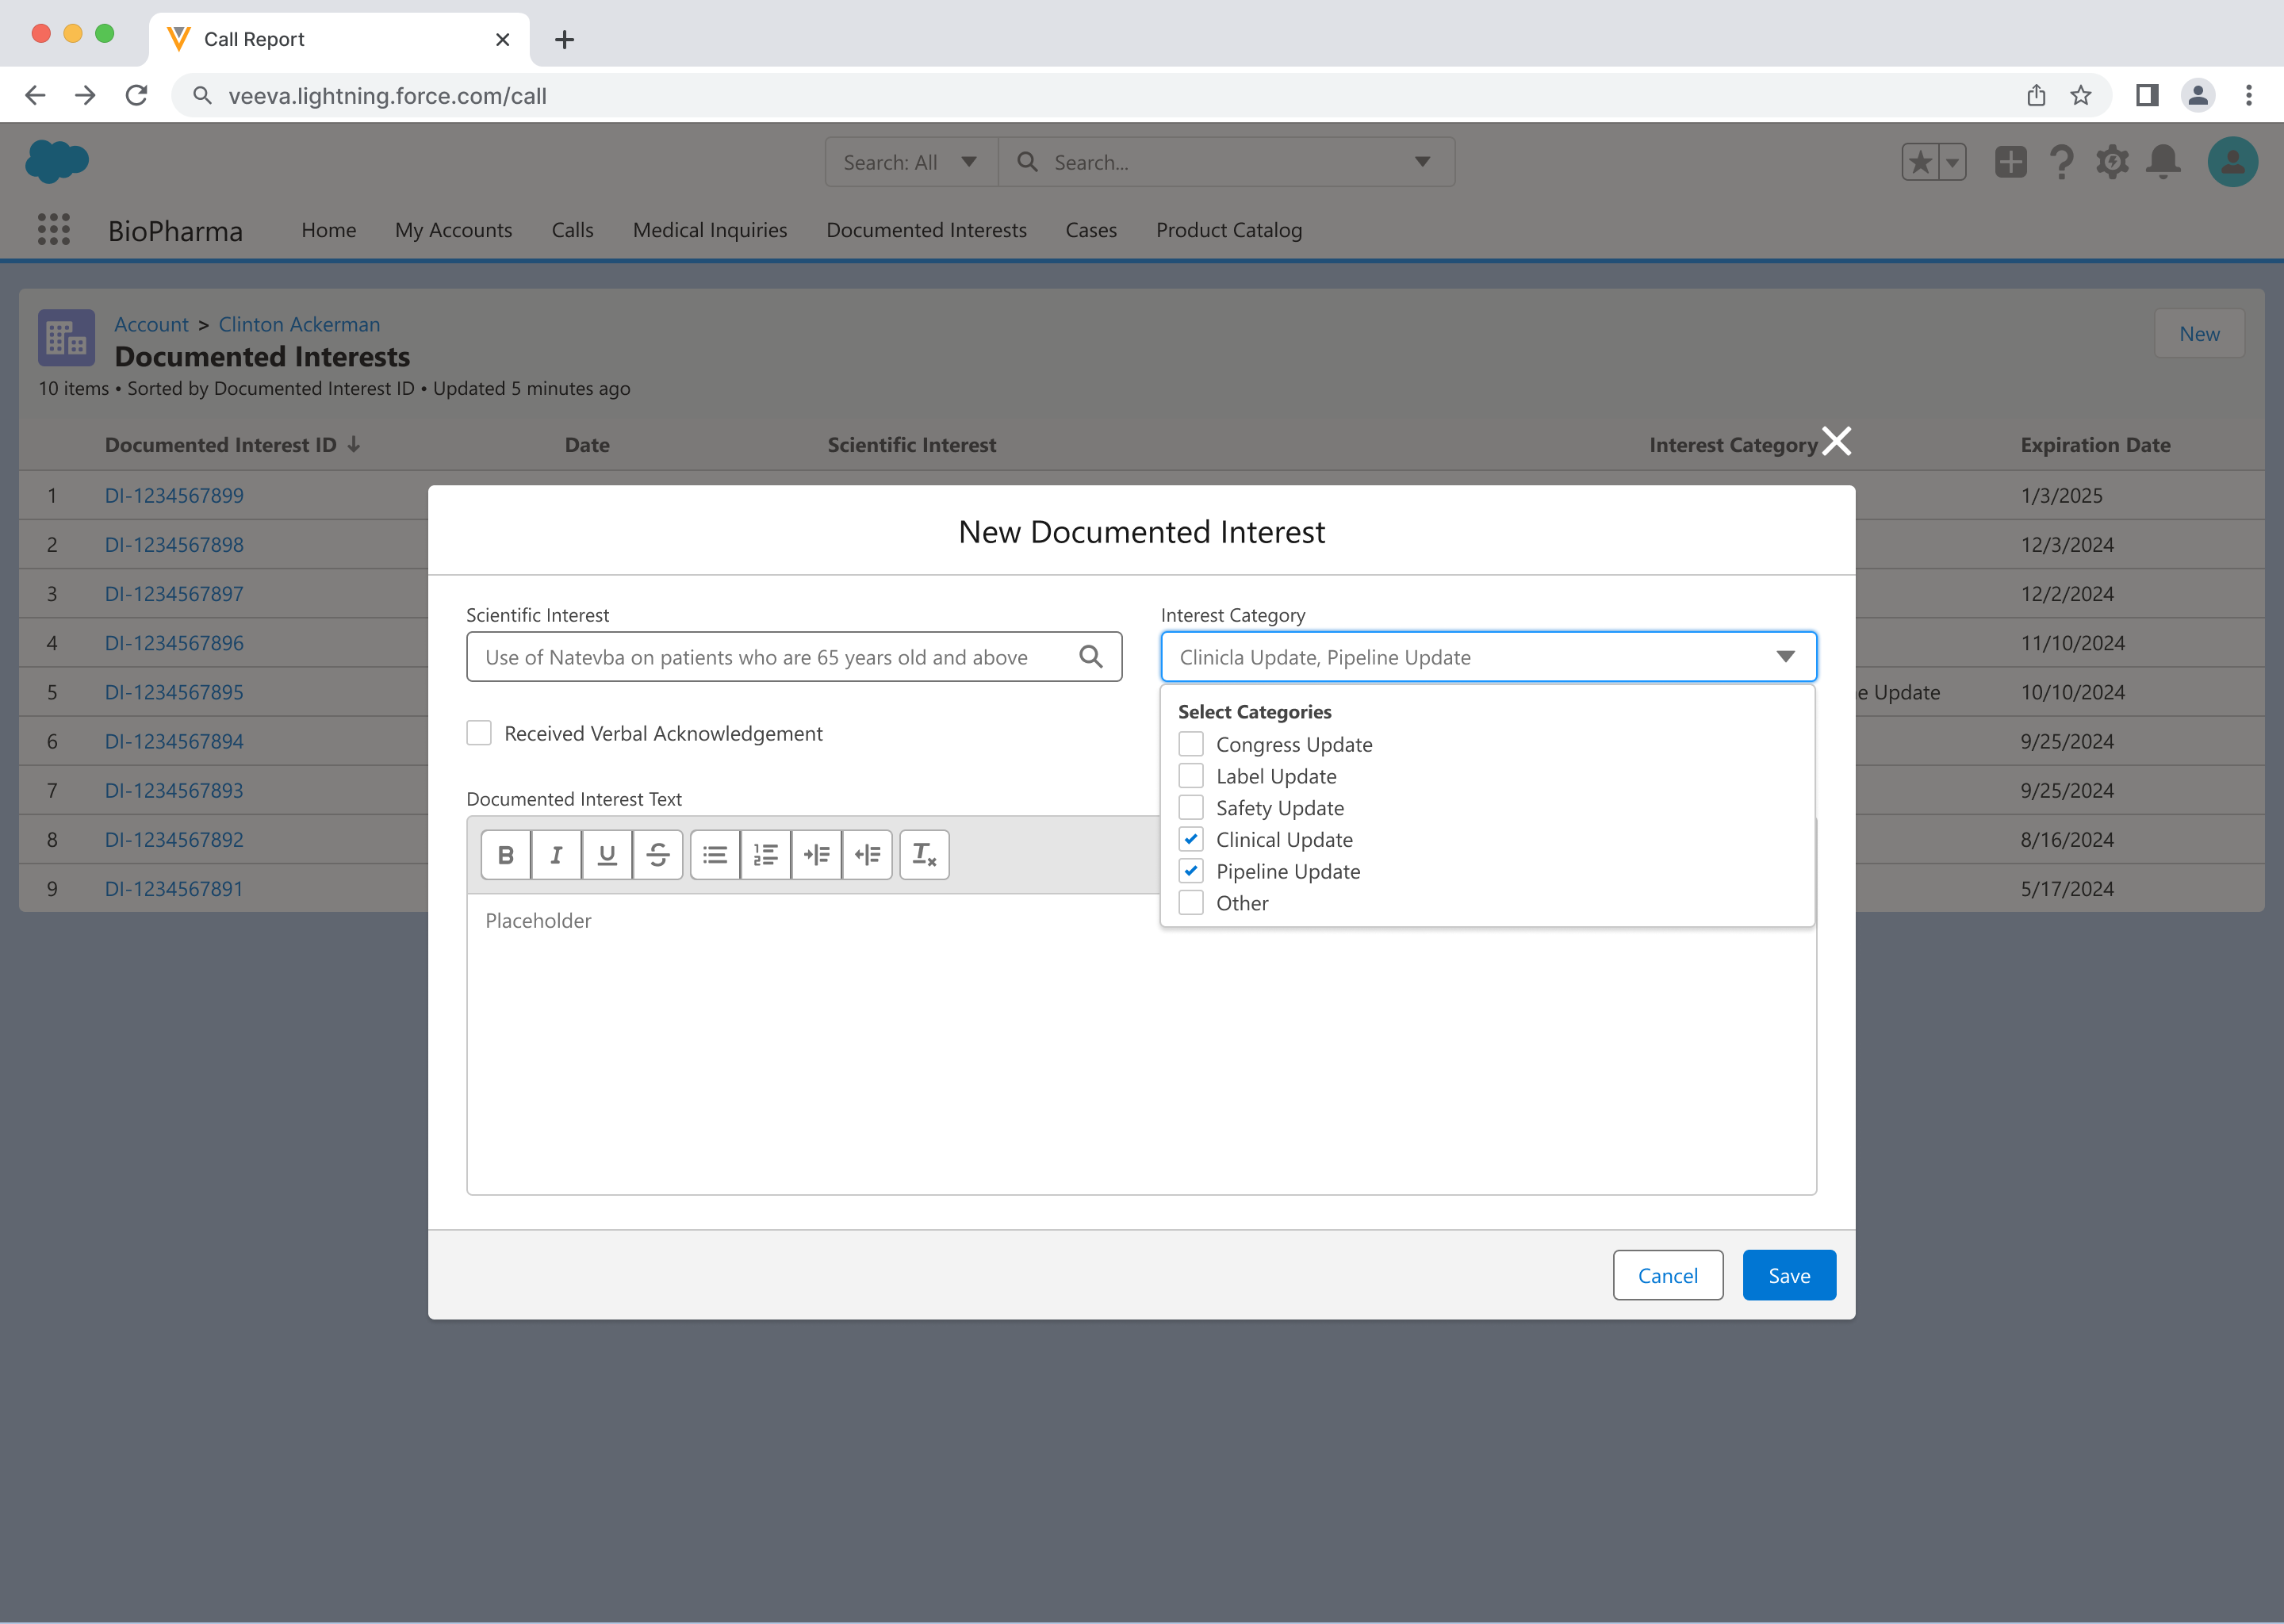Open the Search: All scope dropdown

tap(910, 162)
